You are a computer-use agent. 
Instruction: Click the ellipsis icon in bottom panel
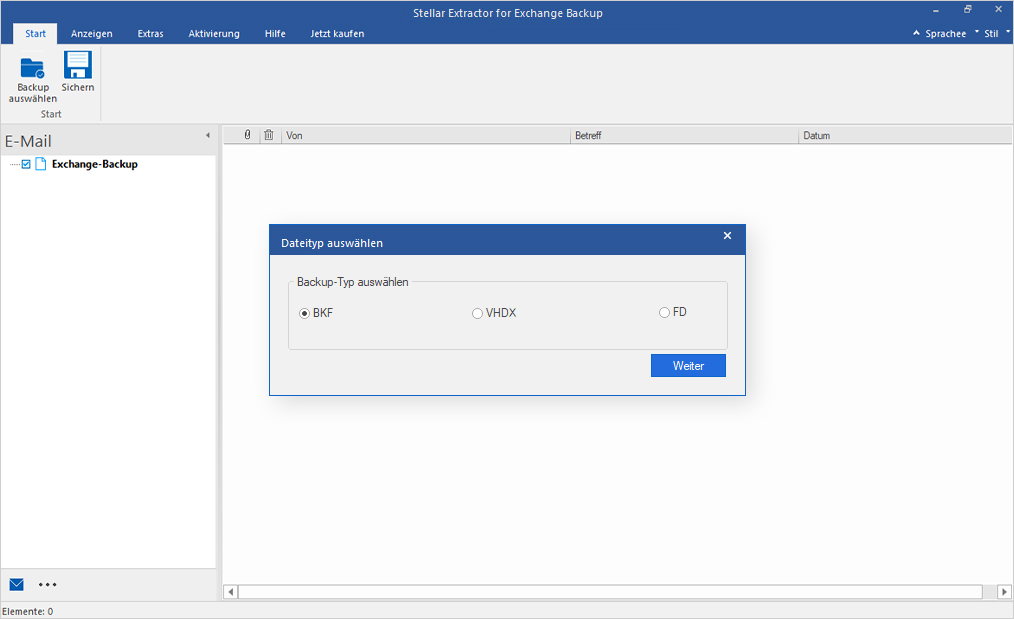coord(47,584)
